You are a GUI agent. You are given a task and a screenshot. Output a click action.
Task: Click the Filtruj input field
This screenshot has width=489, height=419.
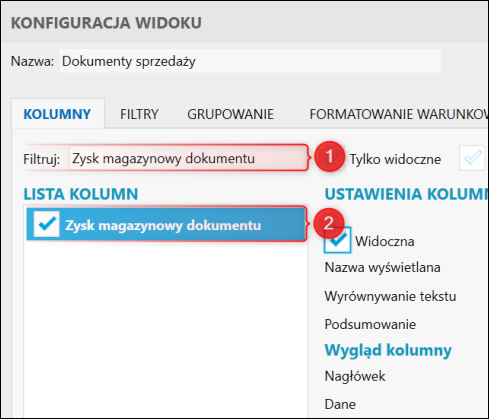pos(188,158)
